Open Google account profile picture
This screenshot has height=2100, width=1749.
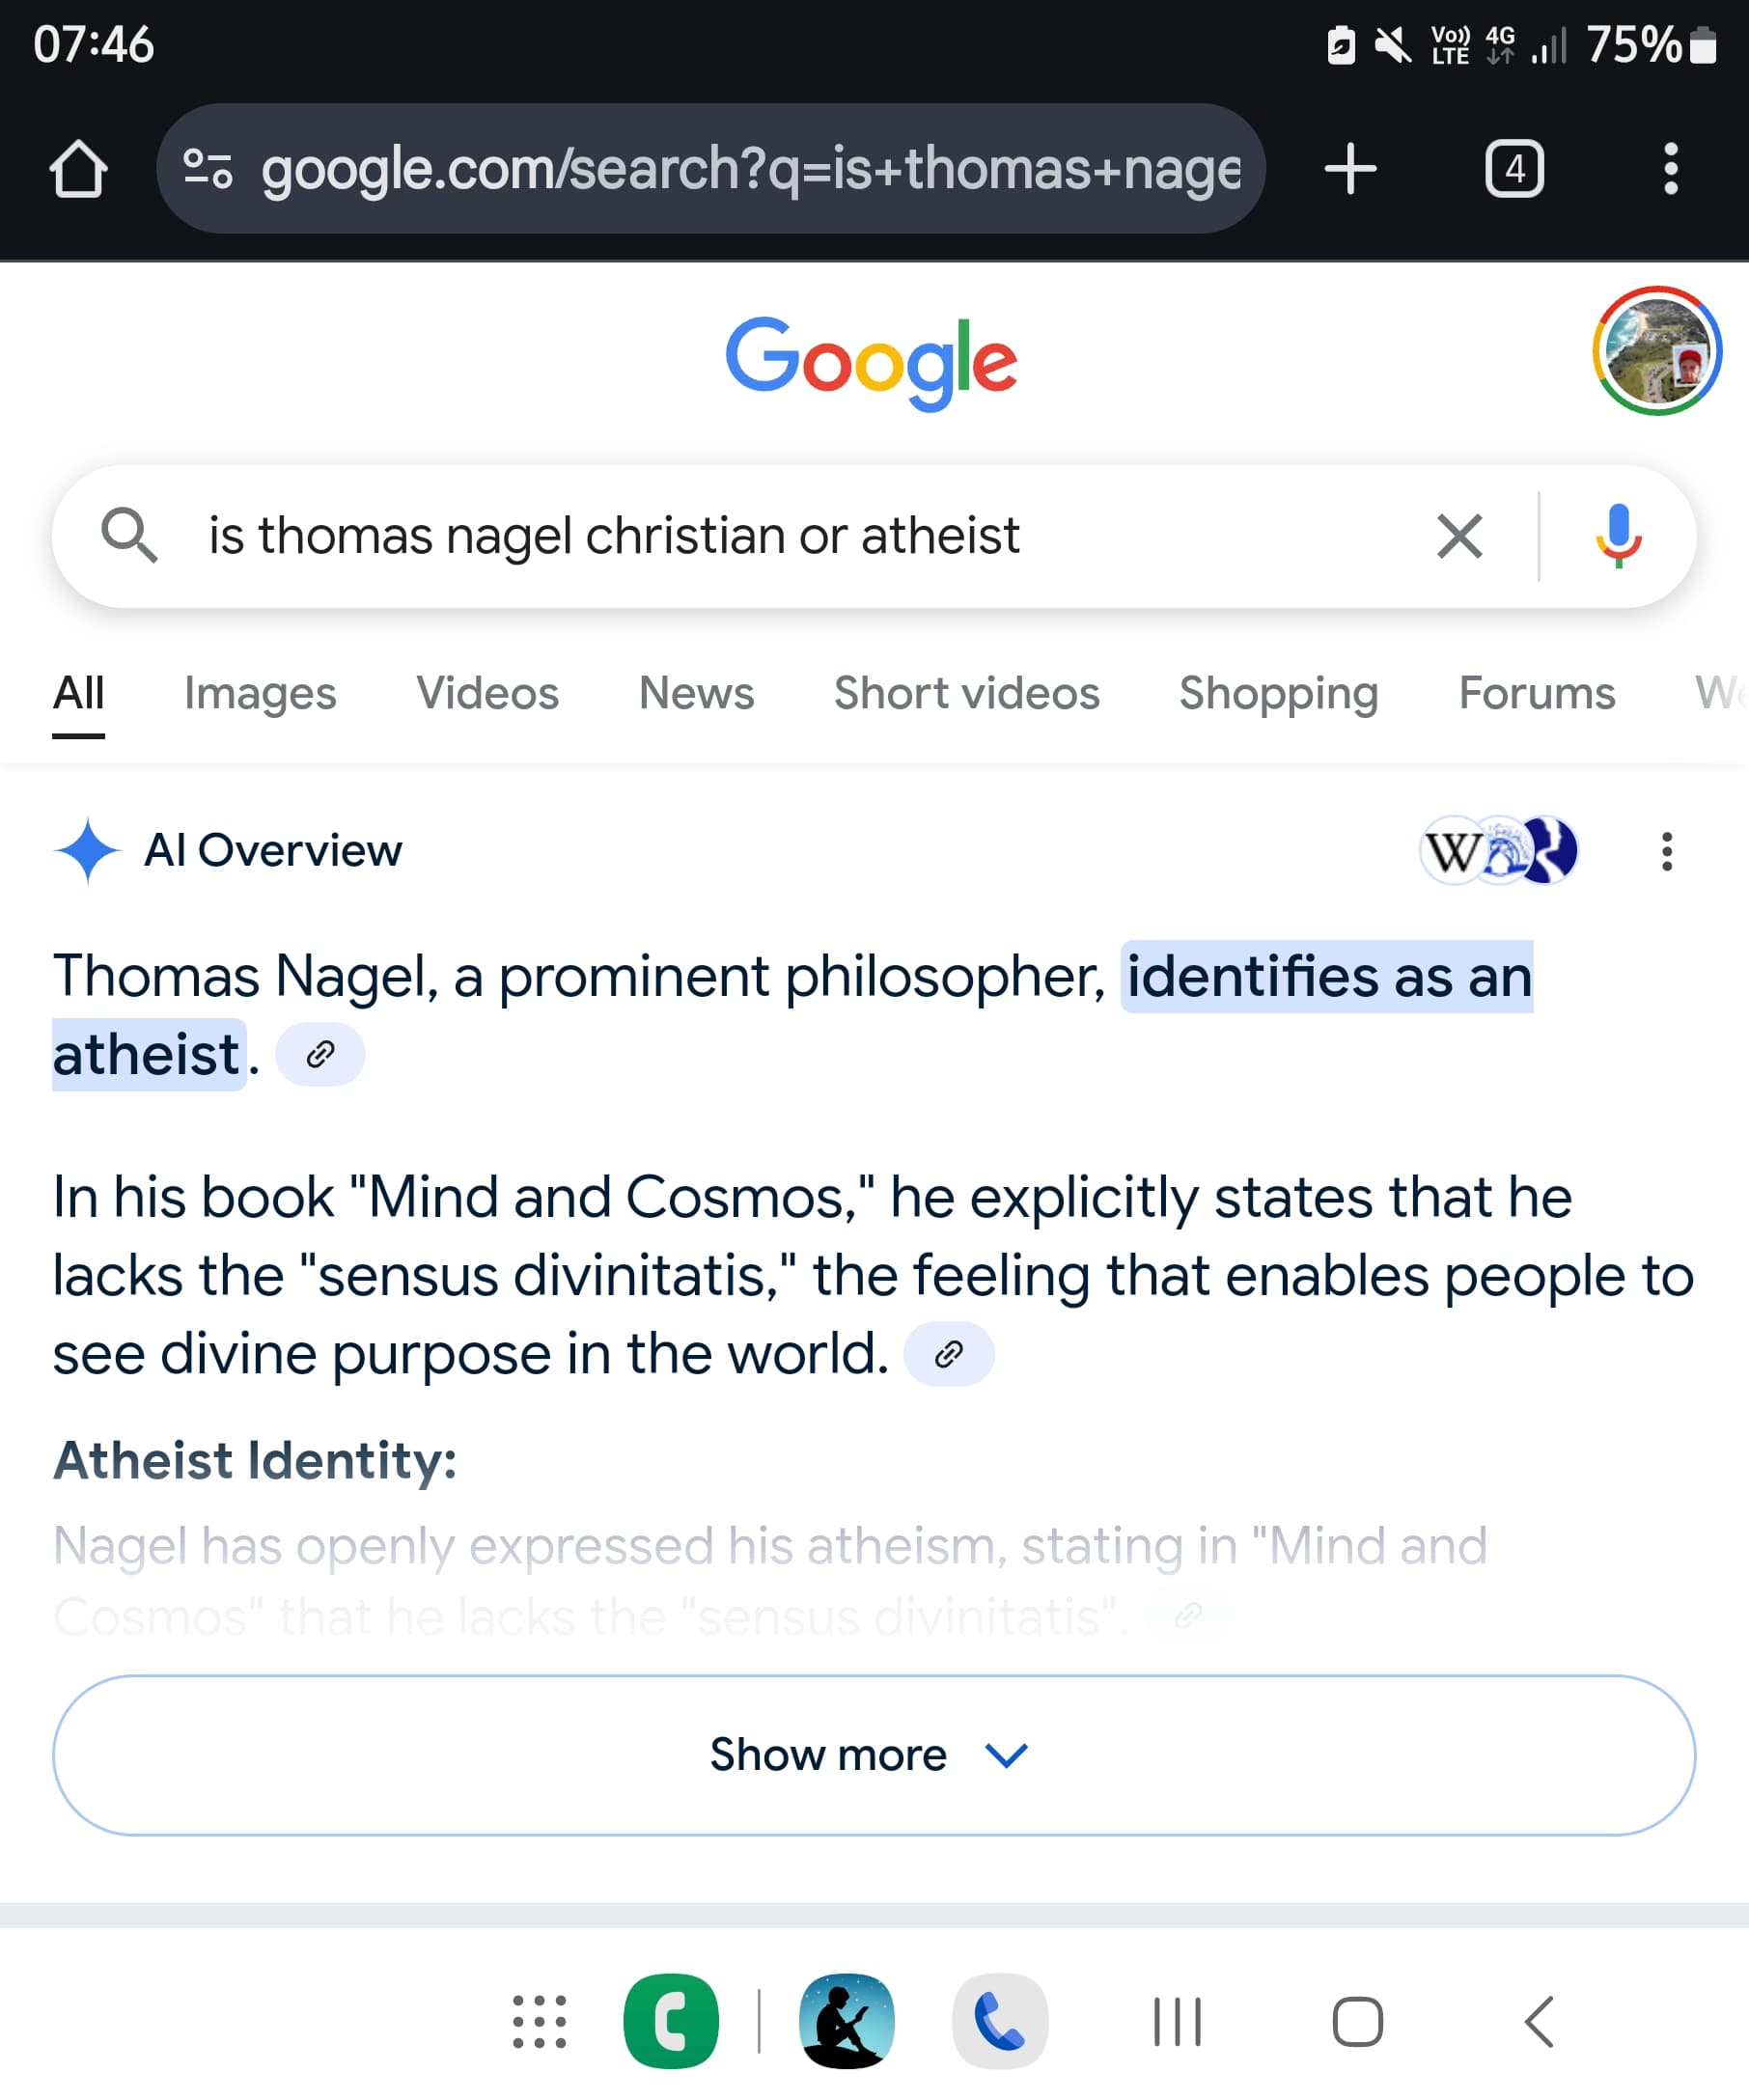point(1656,351)
